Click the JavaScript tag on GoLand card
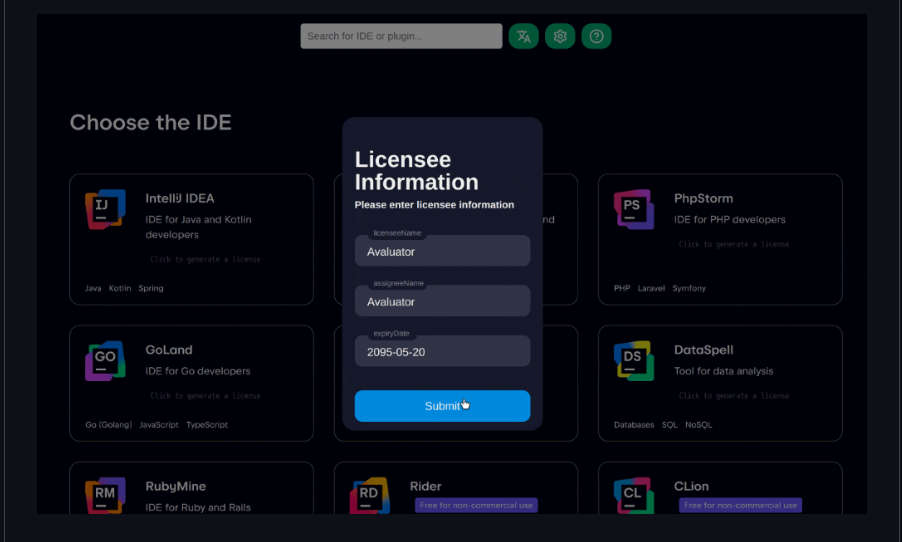 [x=159, y=425]
